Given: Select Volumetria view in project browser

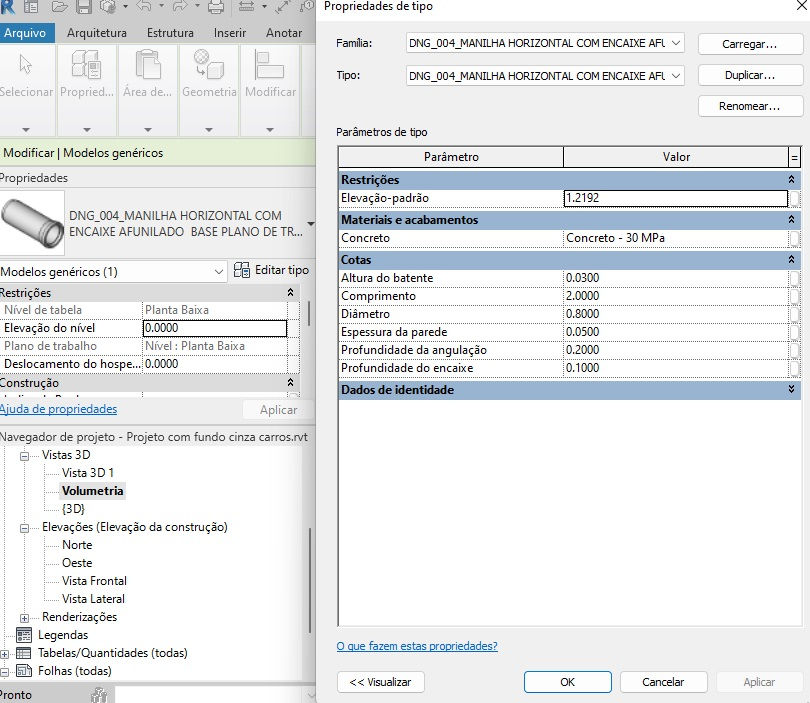Looking at the screenshot, I should point(92,491).
